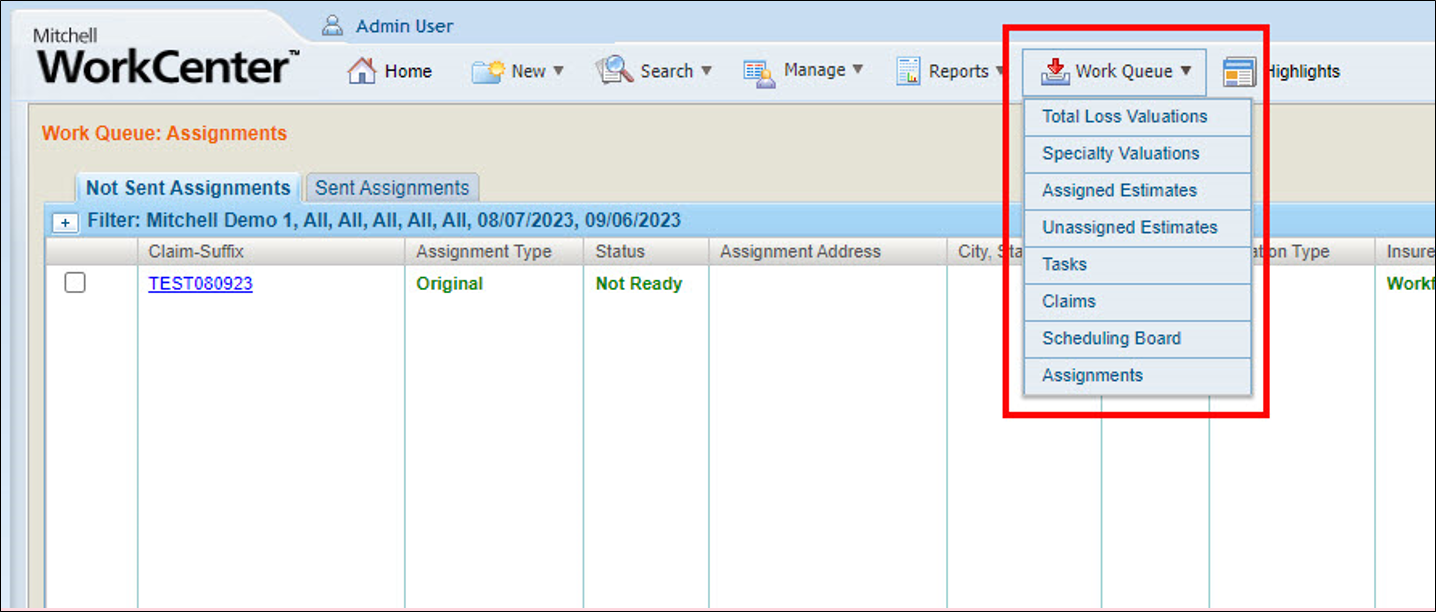Image resolution: width=1436 pixels, height=612 pixels.
Task: Click the Search magnifier icon
Action: click(612, 70)
